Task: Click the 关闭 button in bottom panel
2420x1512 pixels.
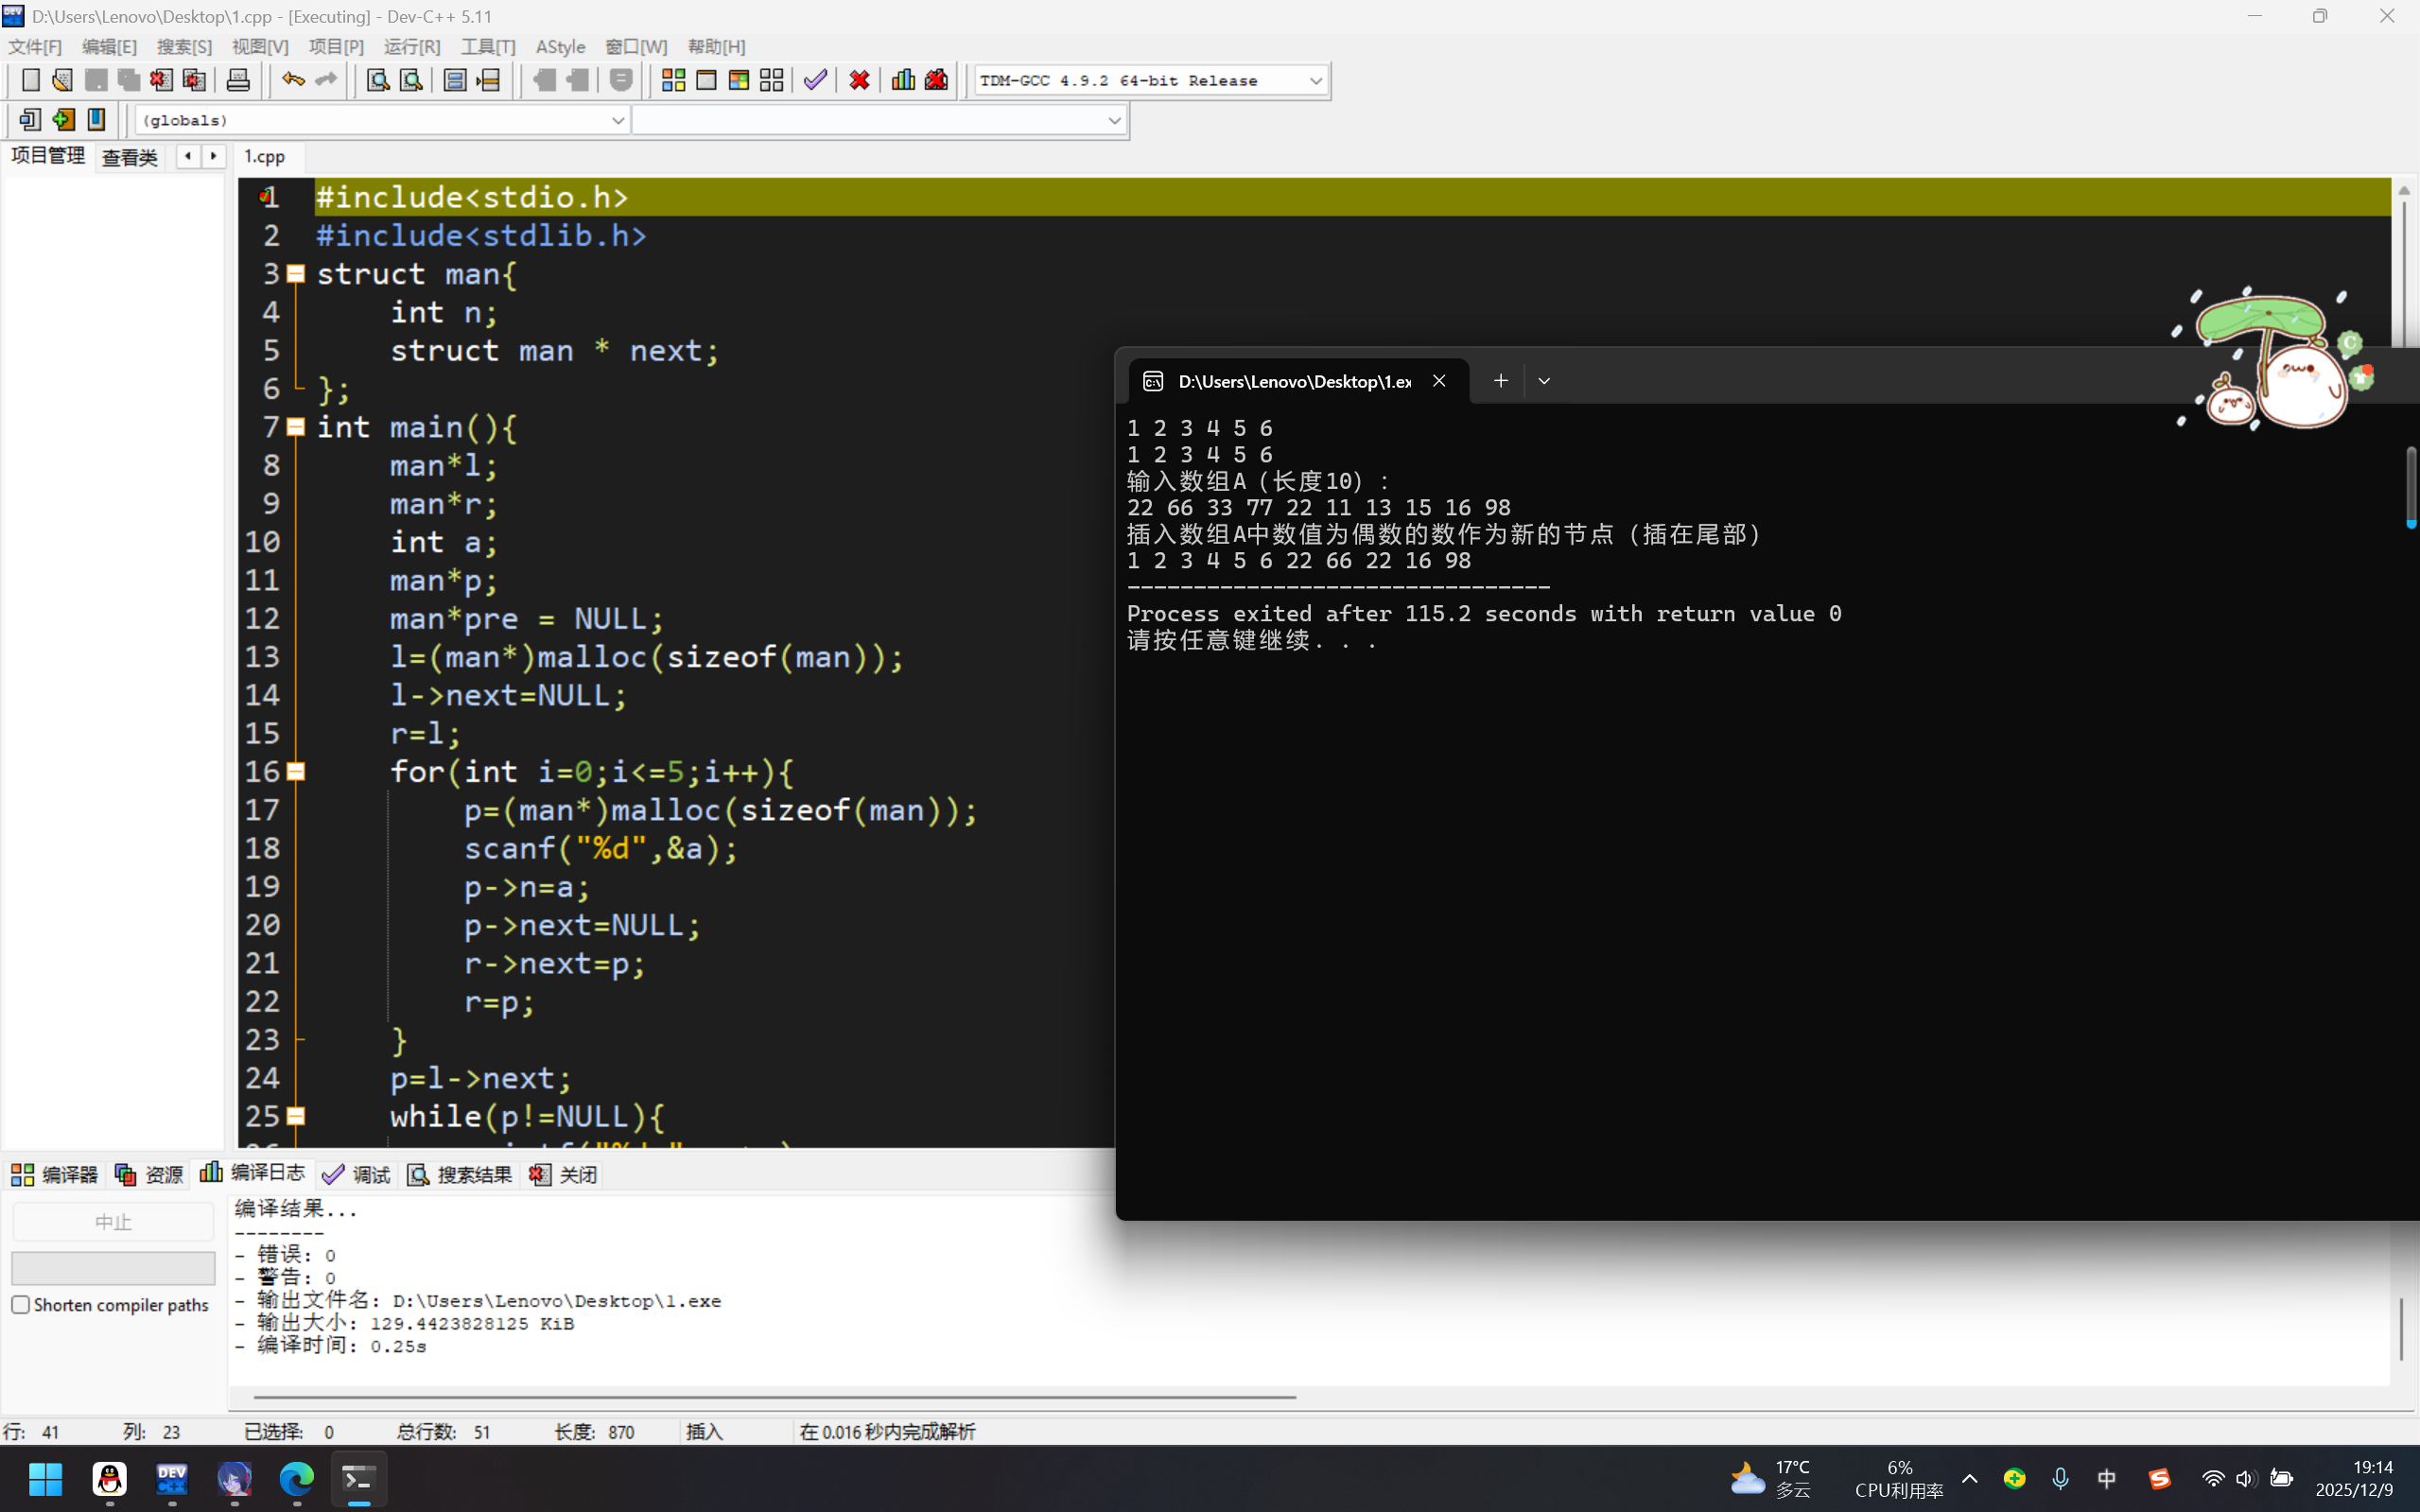Action: coord(564,1174)
